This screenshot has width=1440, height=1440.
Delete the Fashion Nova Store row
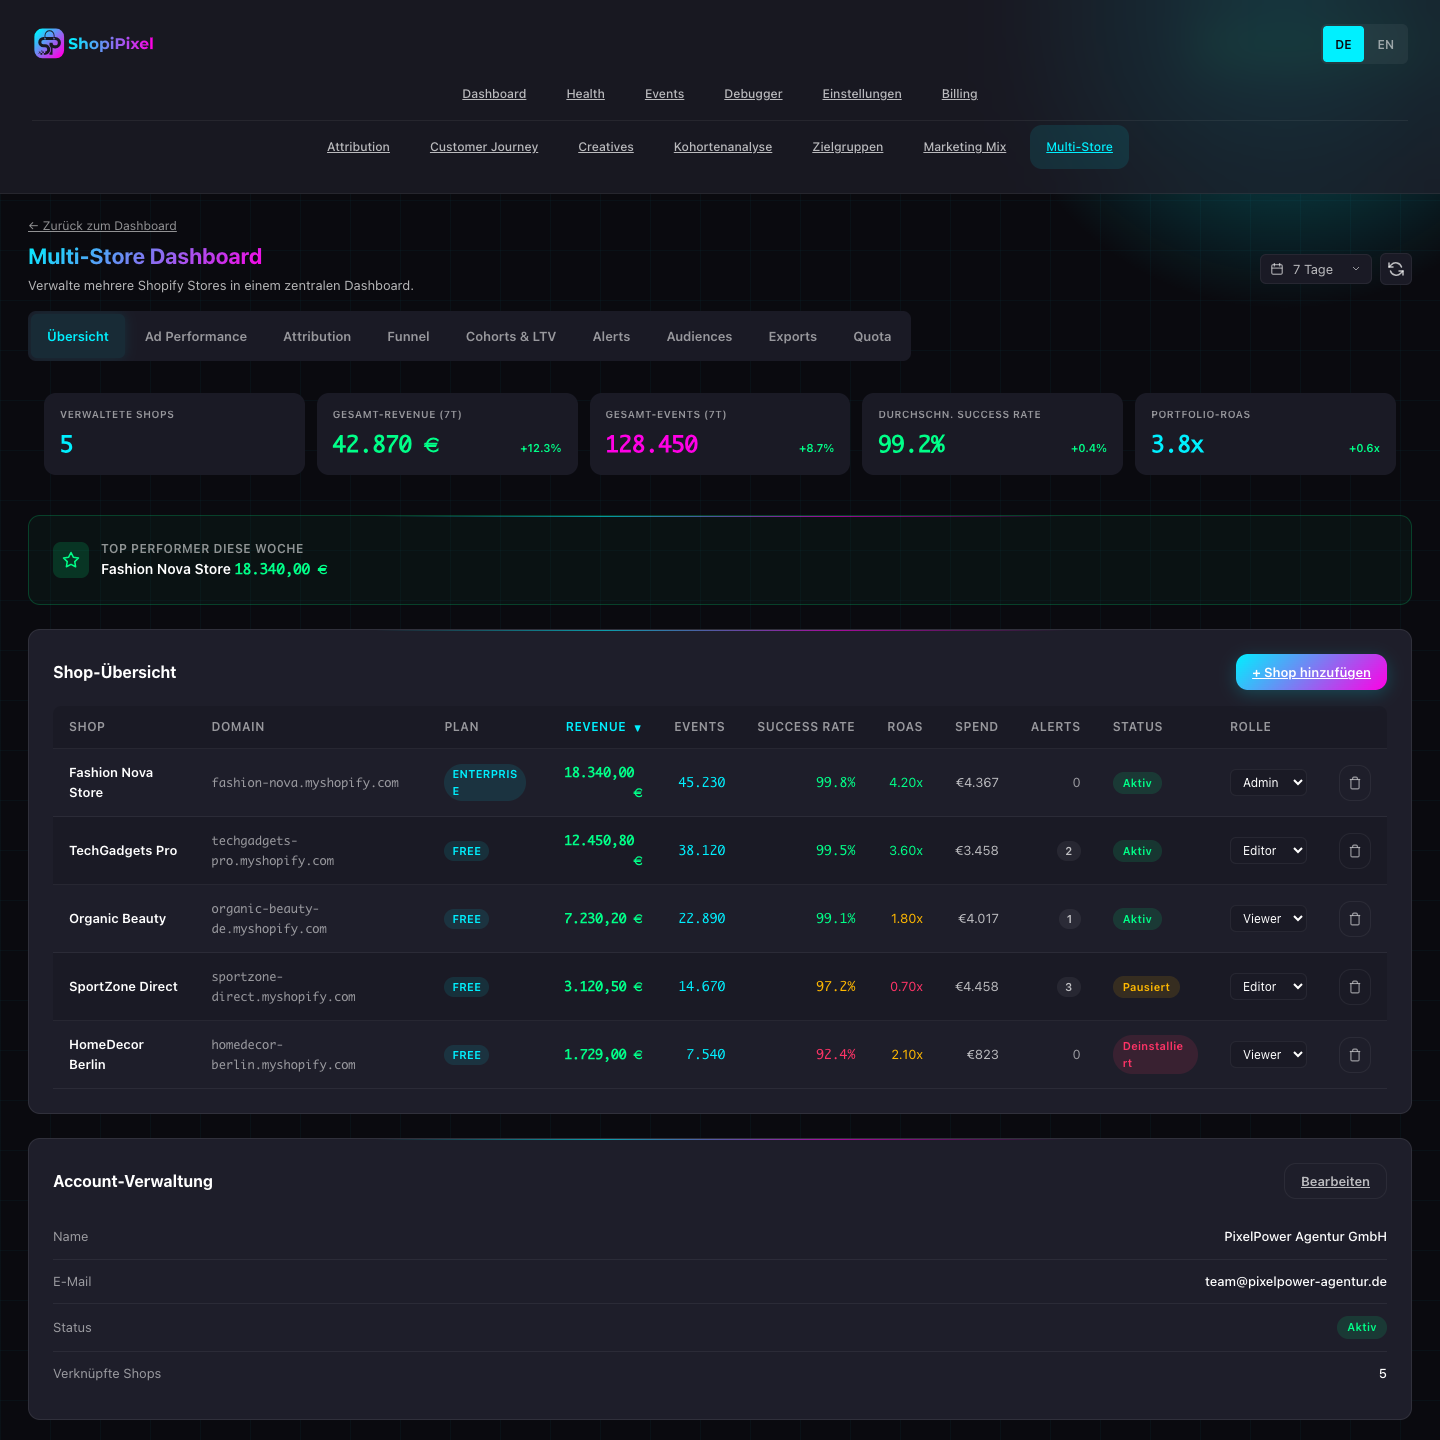1354,783
